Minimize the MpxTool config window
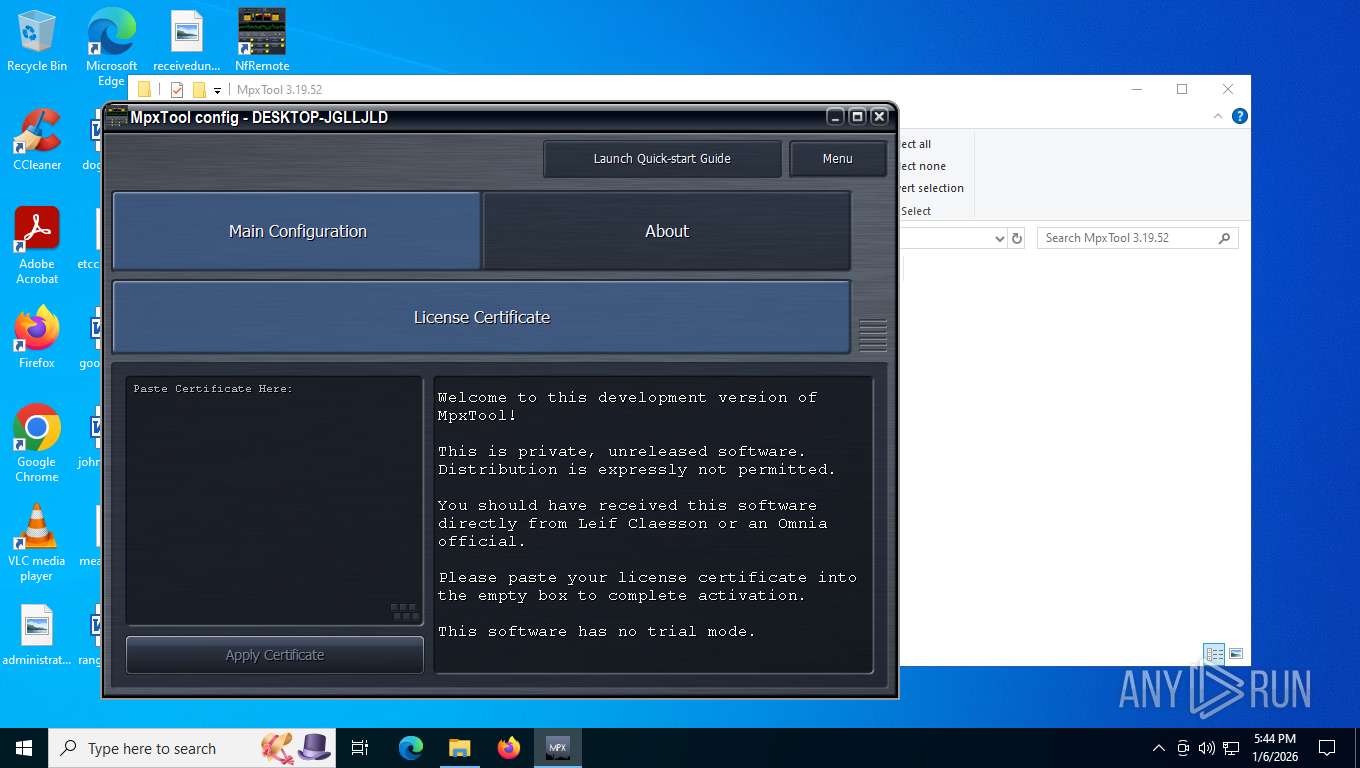This screenshot has height=768, width=1360. [836, 117]
